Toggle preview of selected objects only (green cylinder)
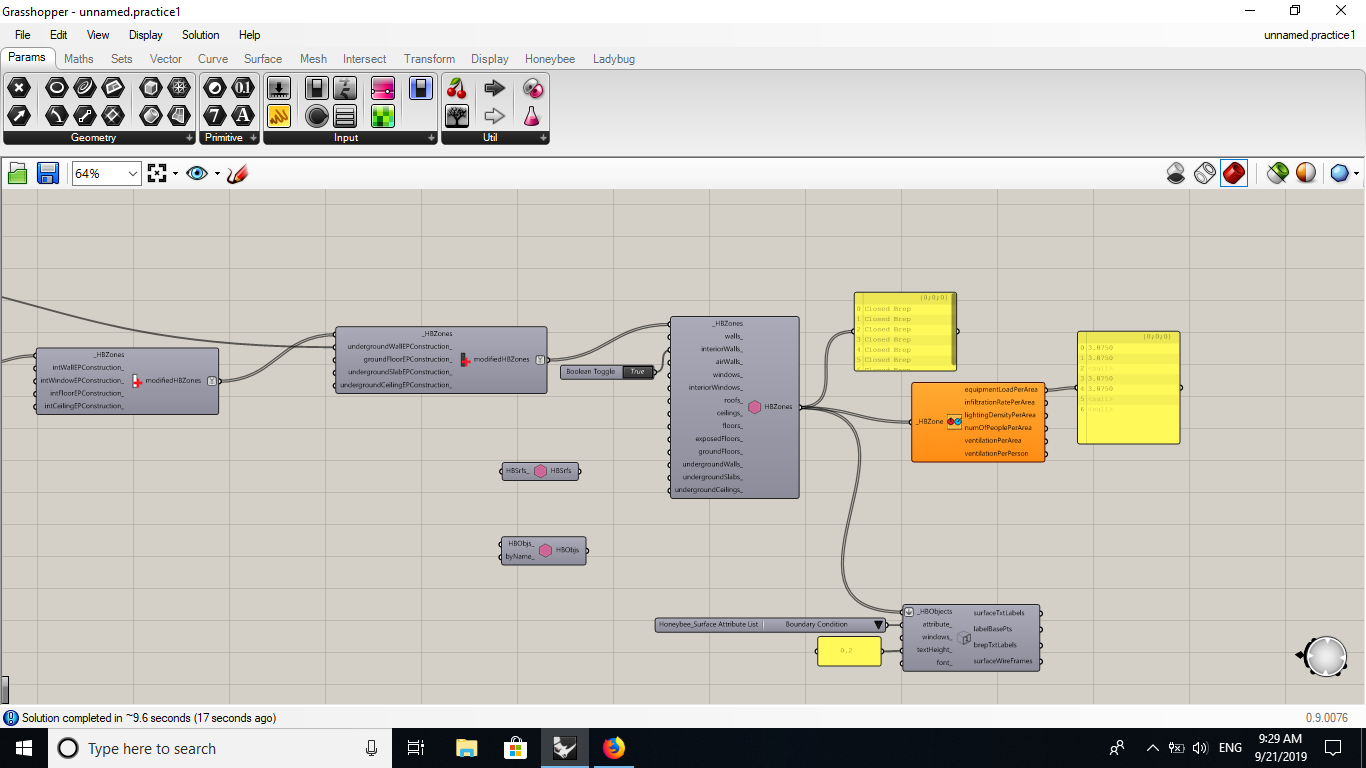Viewport: 1366px width, 768px height. [x=1277, y=173]
